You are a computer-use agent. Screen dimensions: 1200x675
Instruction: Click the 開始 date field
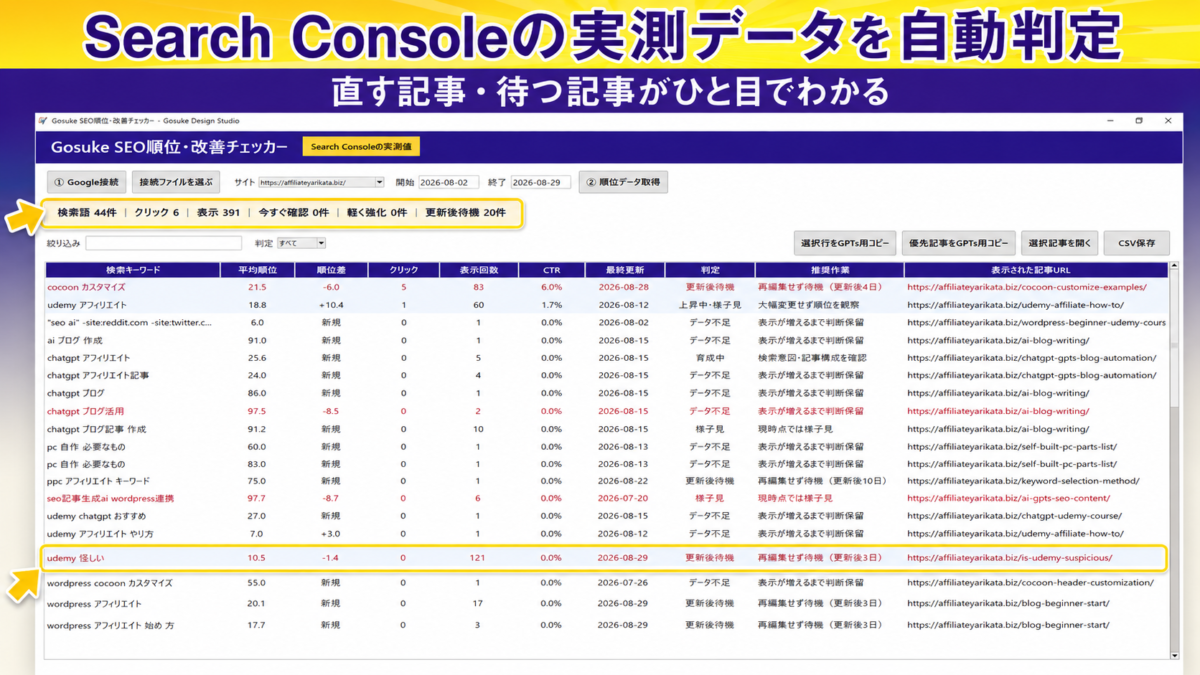(449, 183)
